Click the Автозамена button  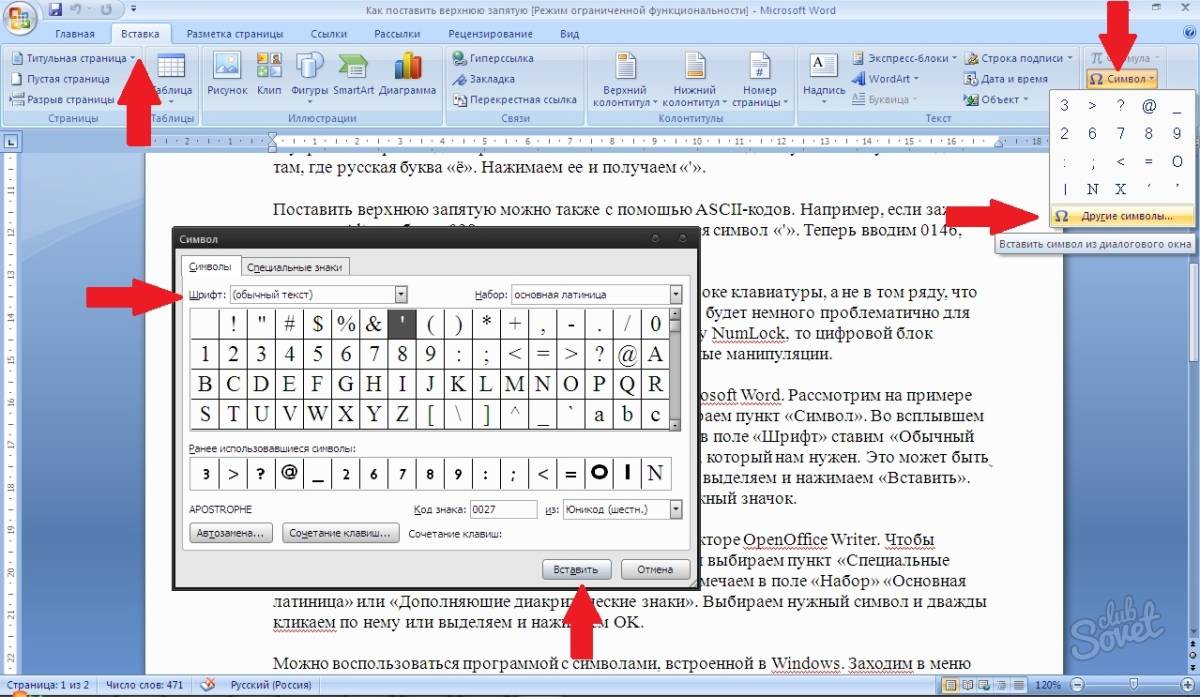click(231, 534)
